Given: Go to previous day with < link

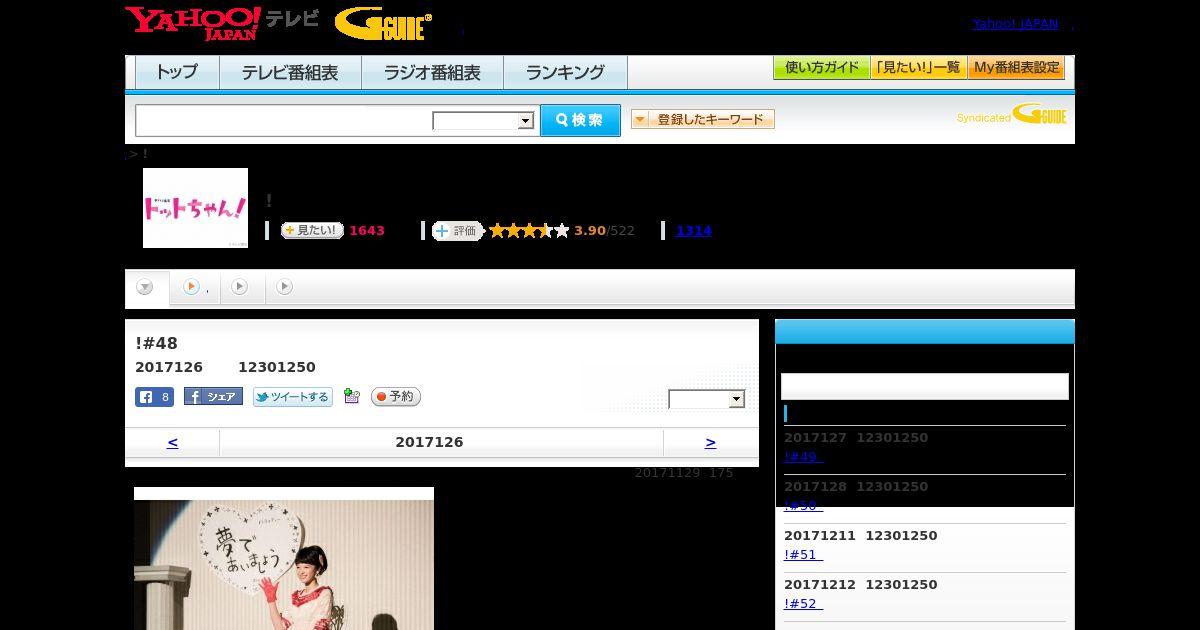Looking at the screenshot, I should click(172, 442).
